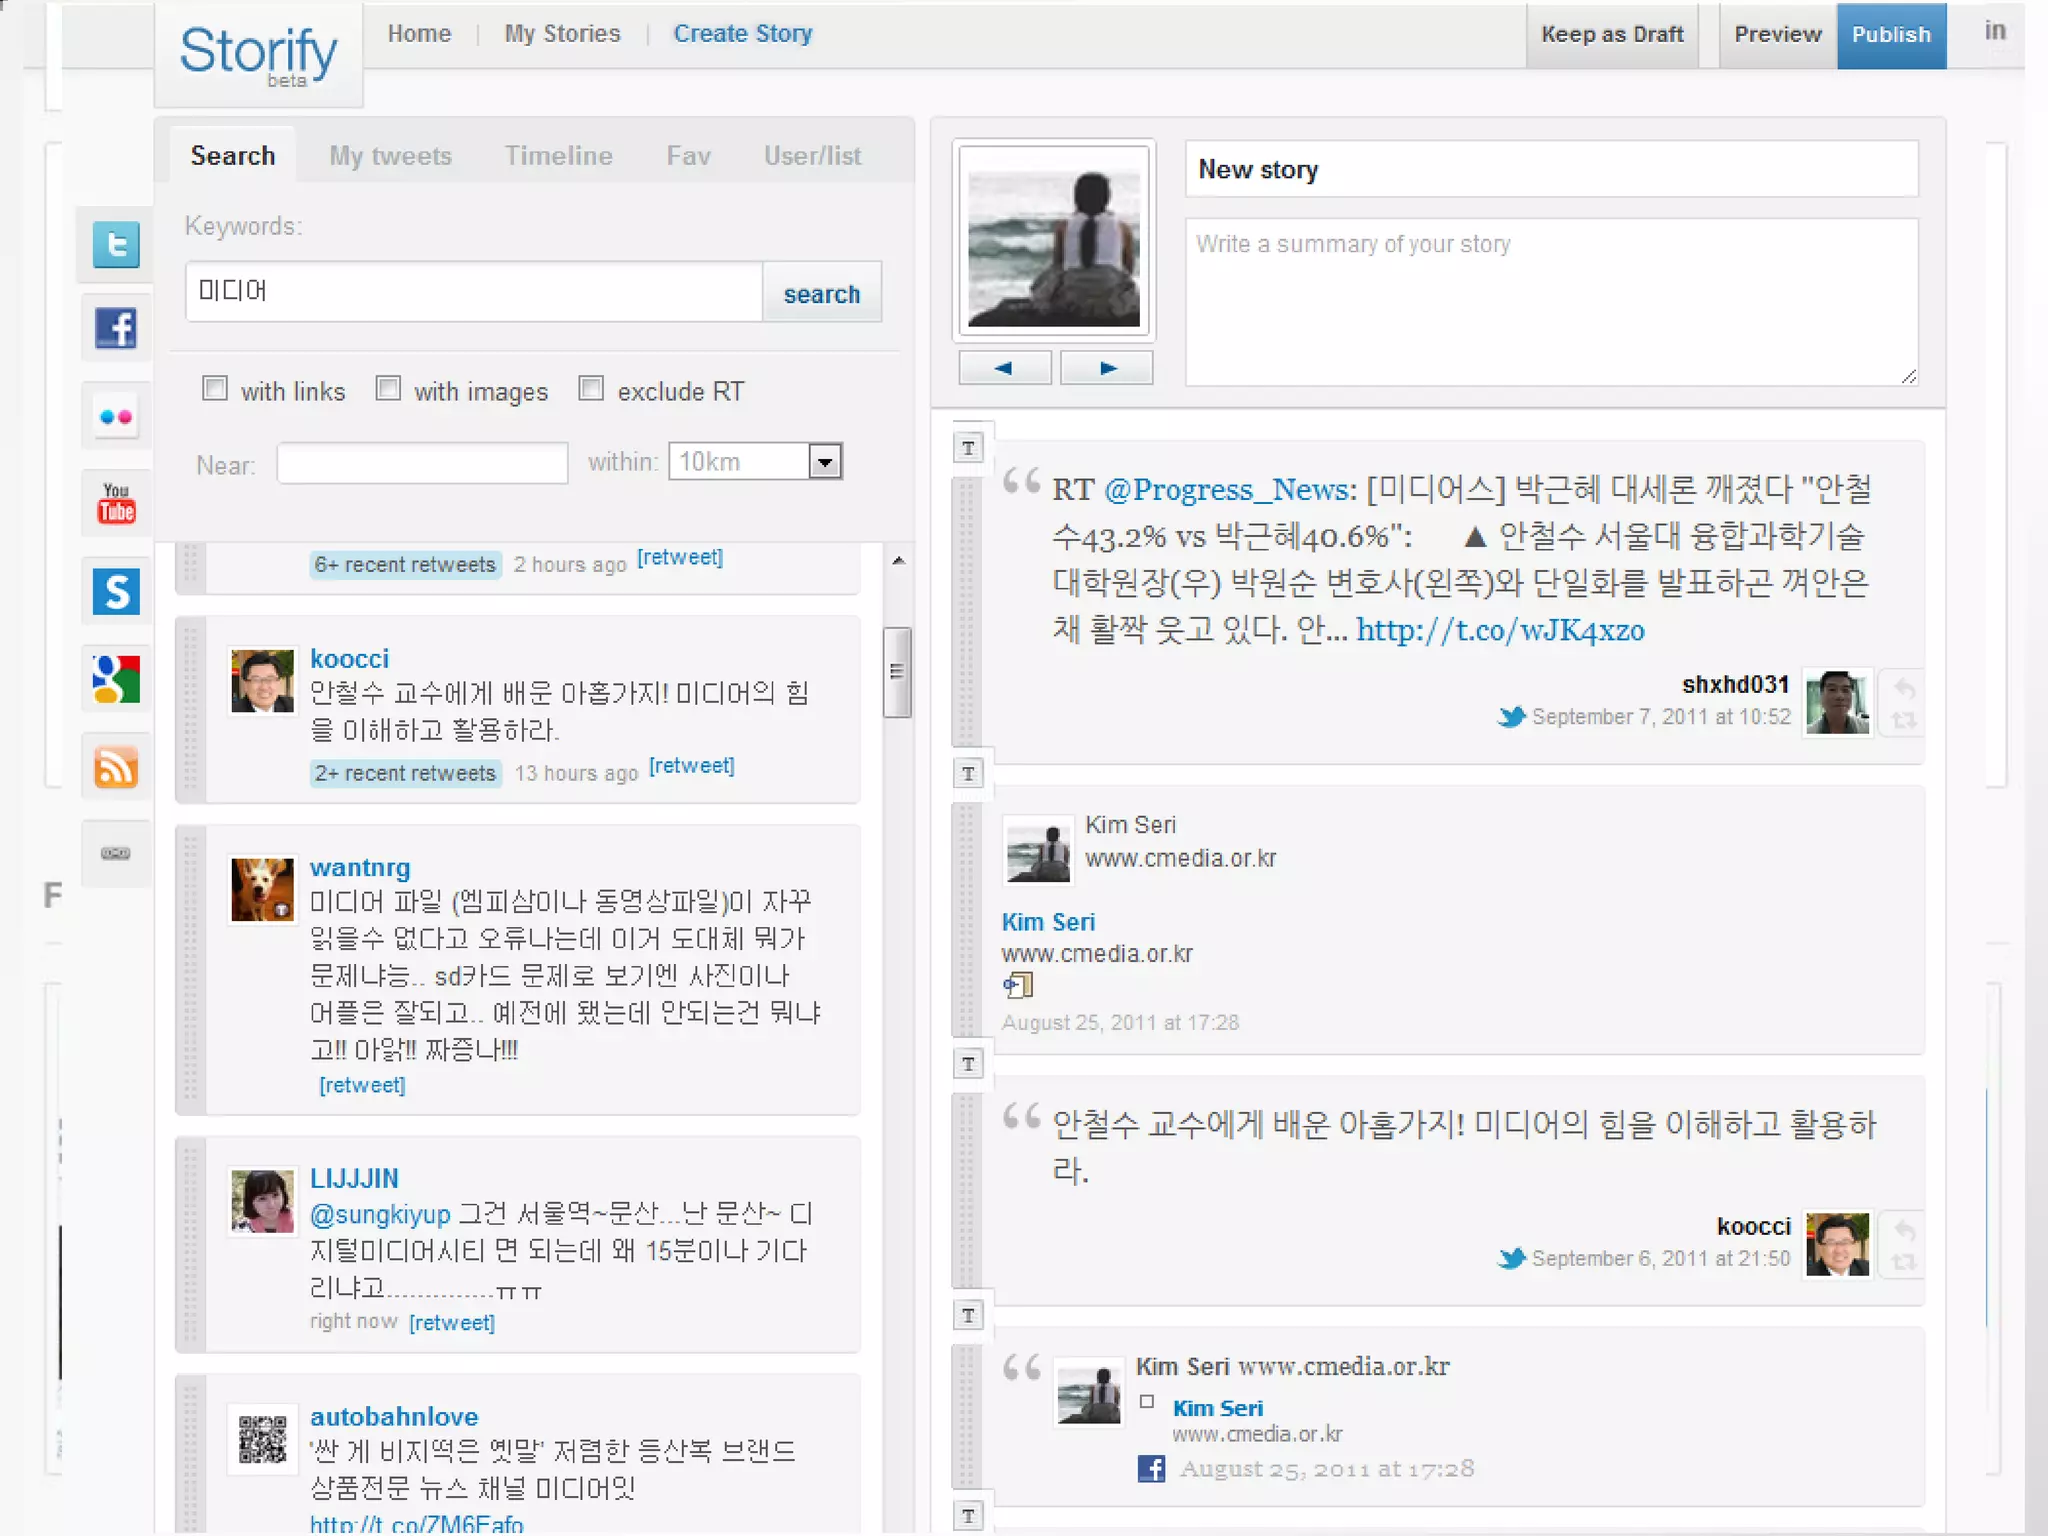The image size is (2048, 1536).
Task: Click the Keywords search input field
Action: [474, 292]
